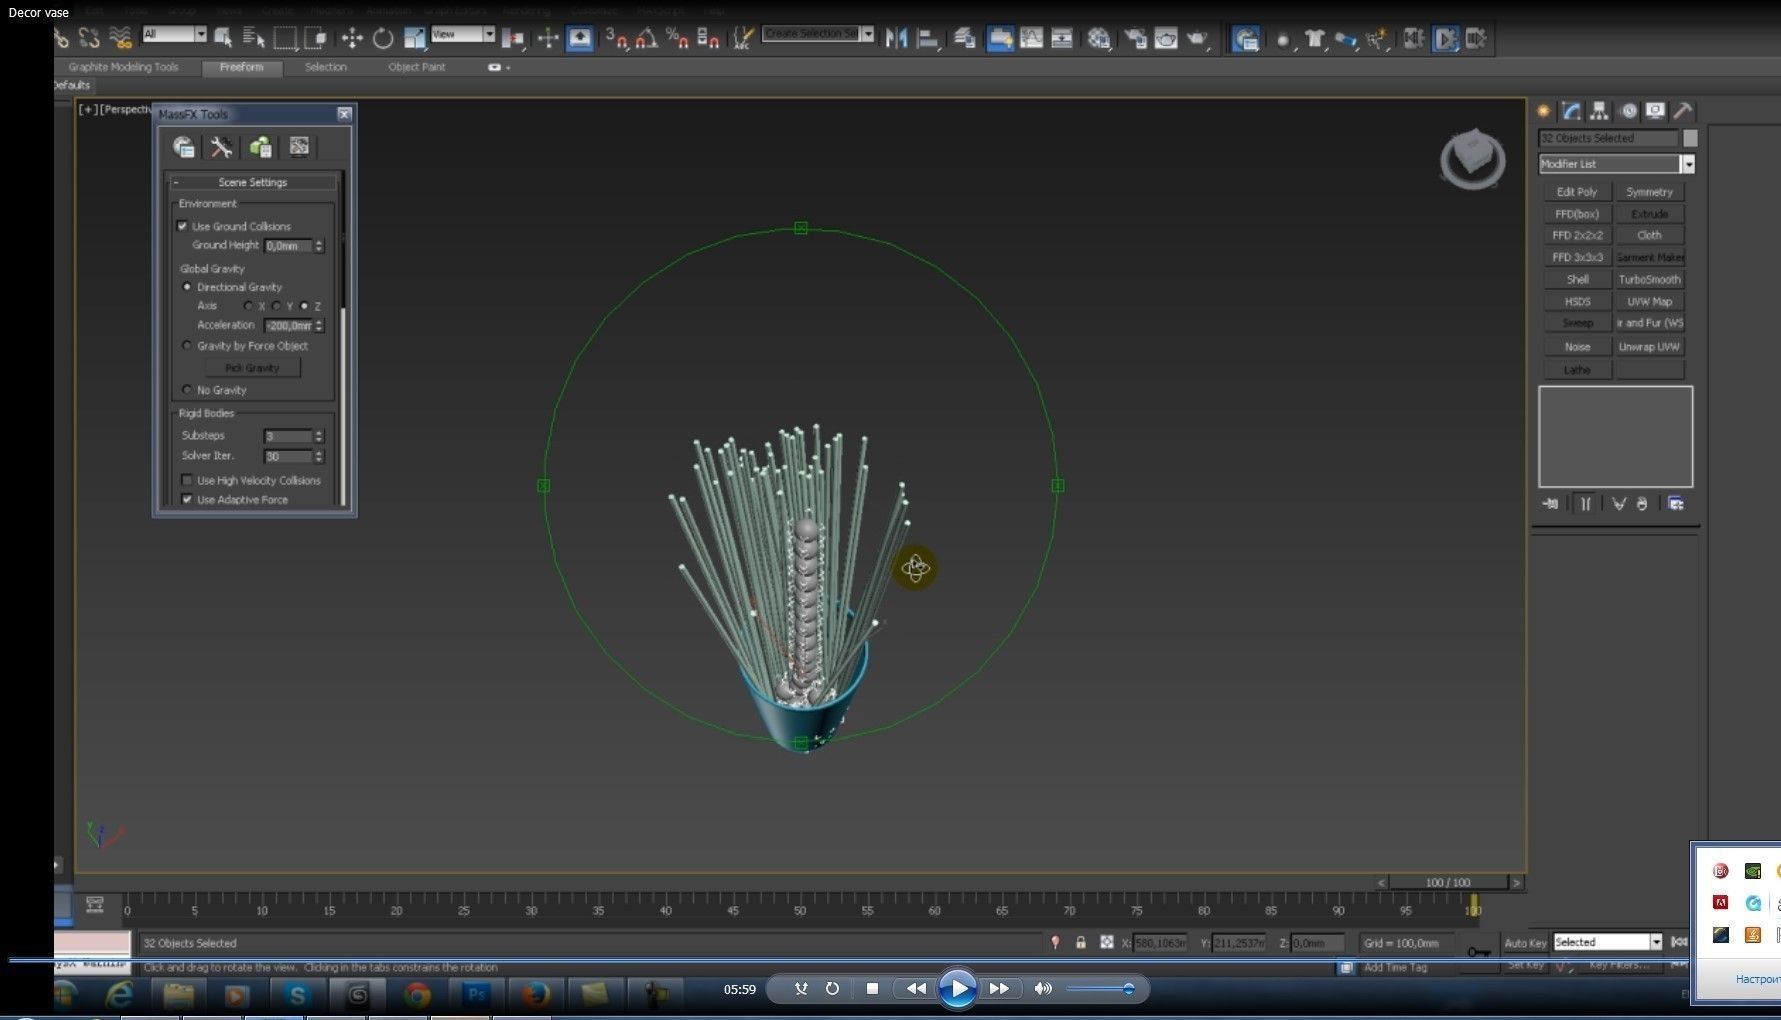Click the Symmetry modifier button

[x=1650, y=192]
